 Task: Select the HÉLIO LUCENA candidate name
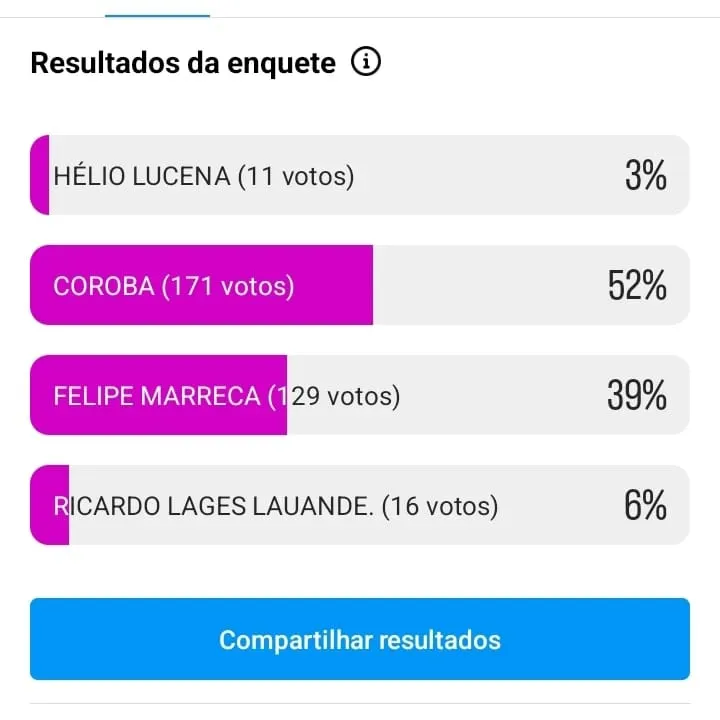(142, 177)
